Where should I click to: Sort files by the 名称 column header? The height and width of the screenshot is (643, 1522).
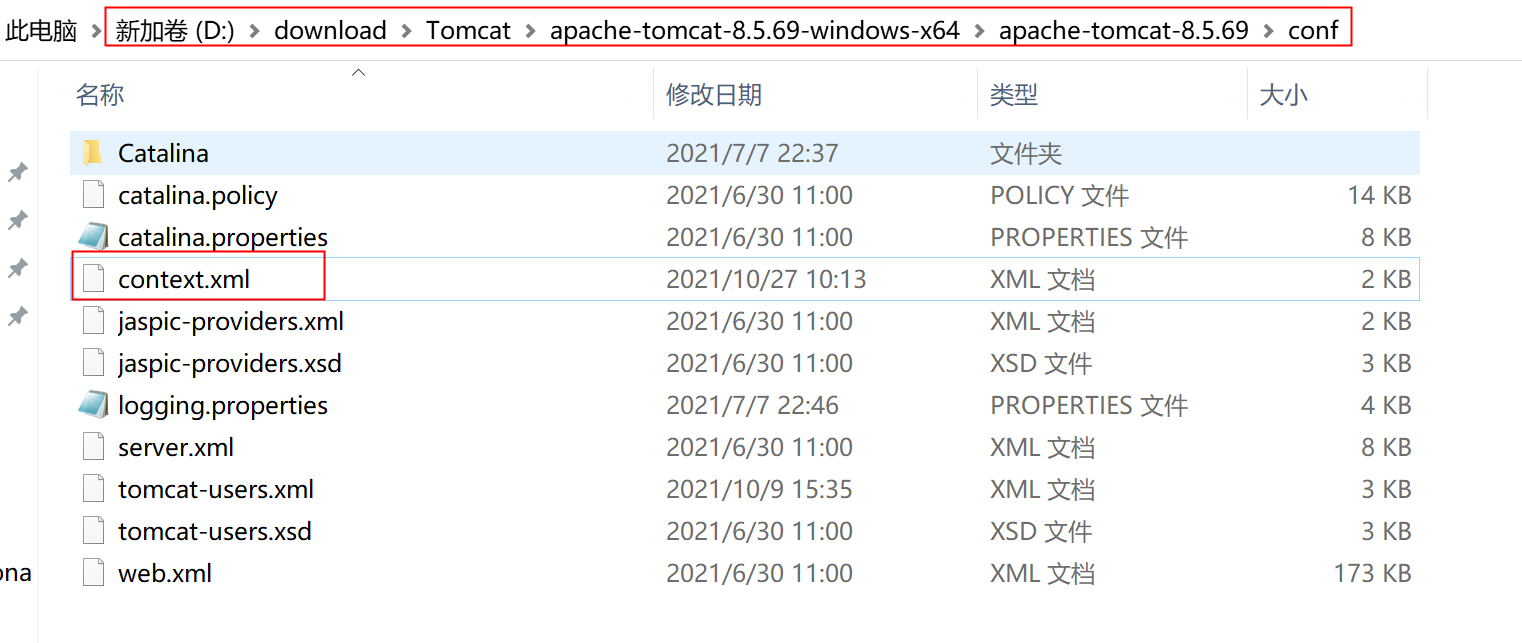pos(100,95)
